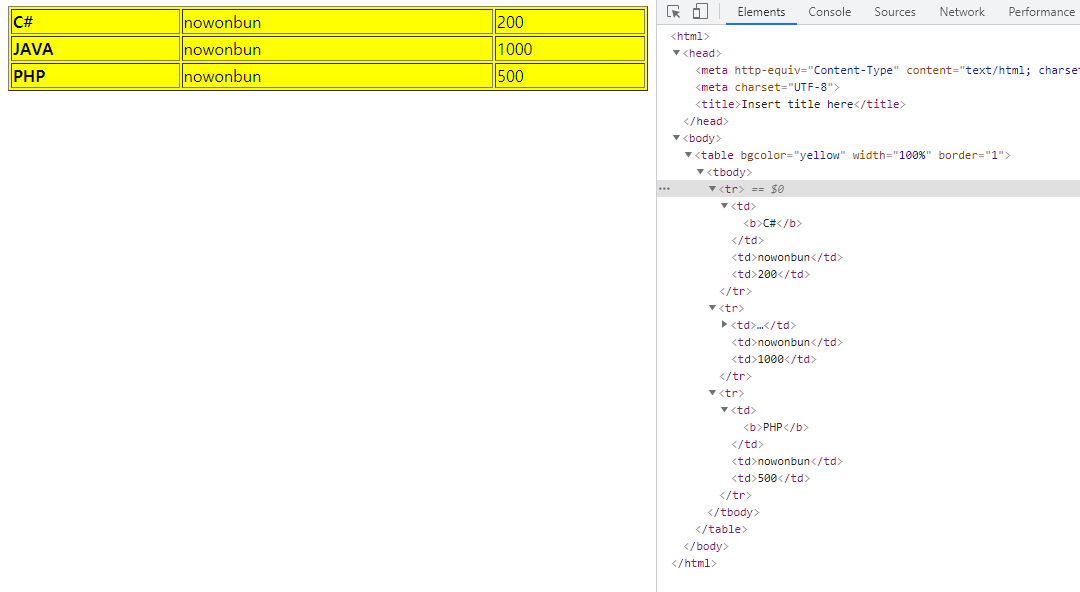The image size is (1080, 592).
Task: Open the Performance tab
Action: 1041,12
